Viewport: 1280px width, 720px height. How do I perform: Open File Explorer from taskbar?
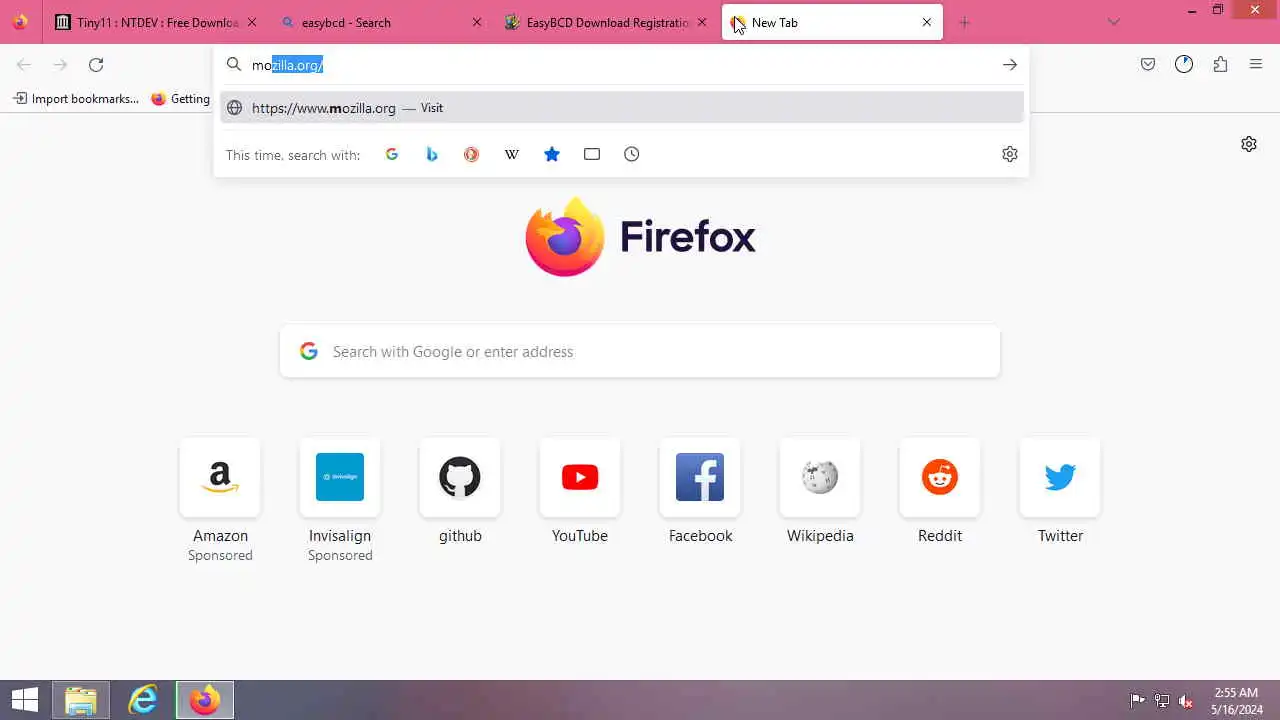81,701
